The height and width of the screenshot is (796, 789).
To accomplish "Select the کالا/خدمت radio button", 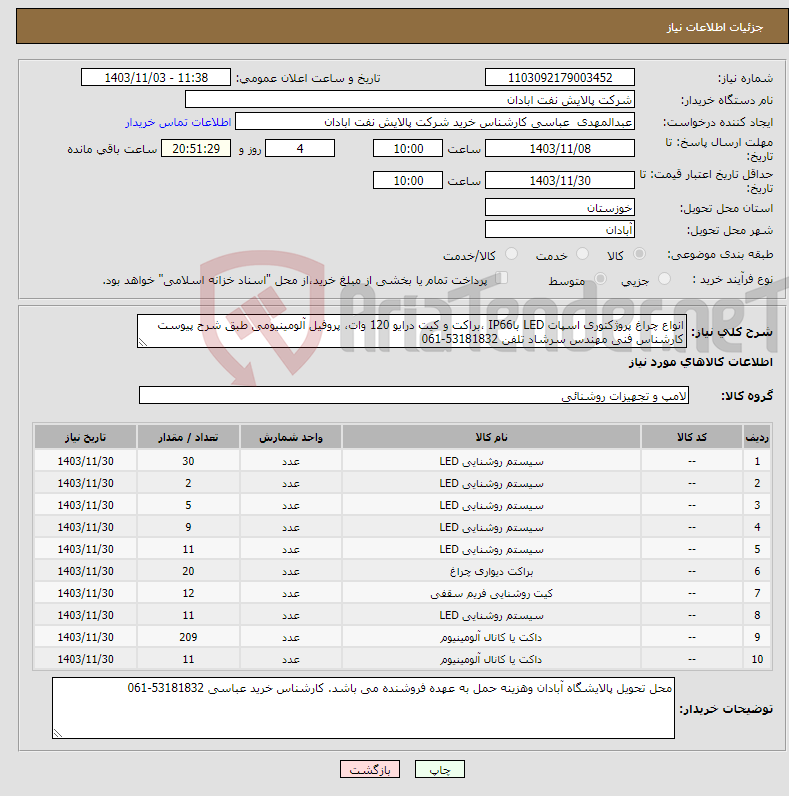I will (x=511, y=254).
